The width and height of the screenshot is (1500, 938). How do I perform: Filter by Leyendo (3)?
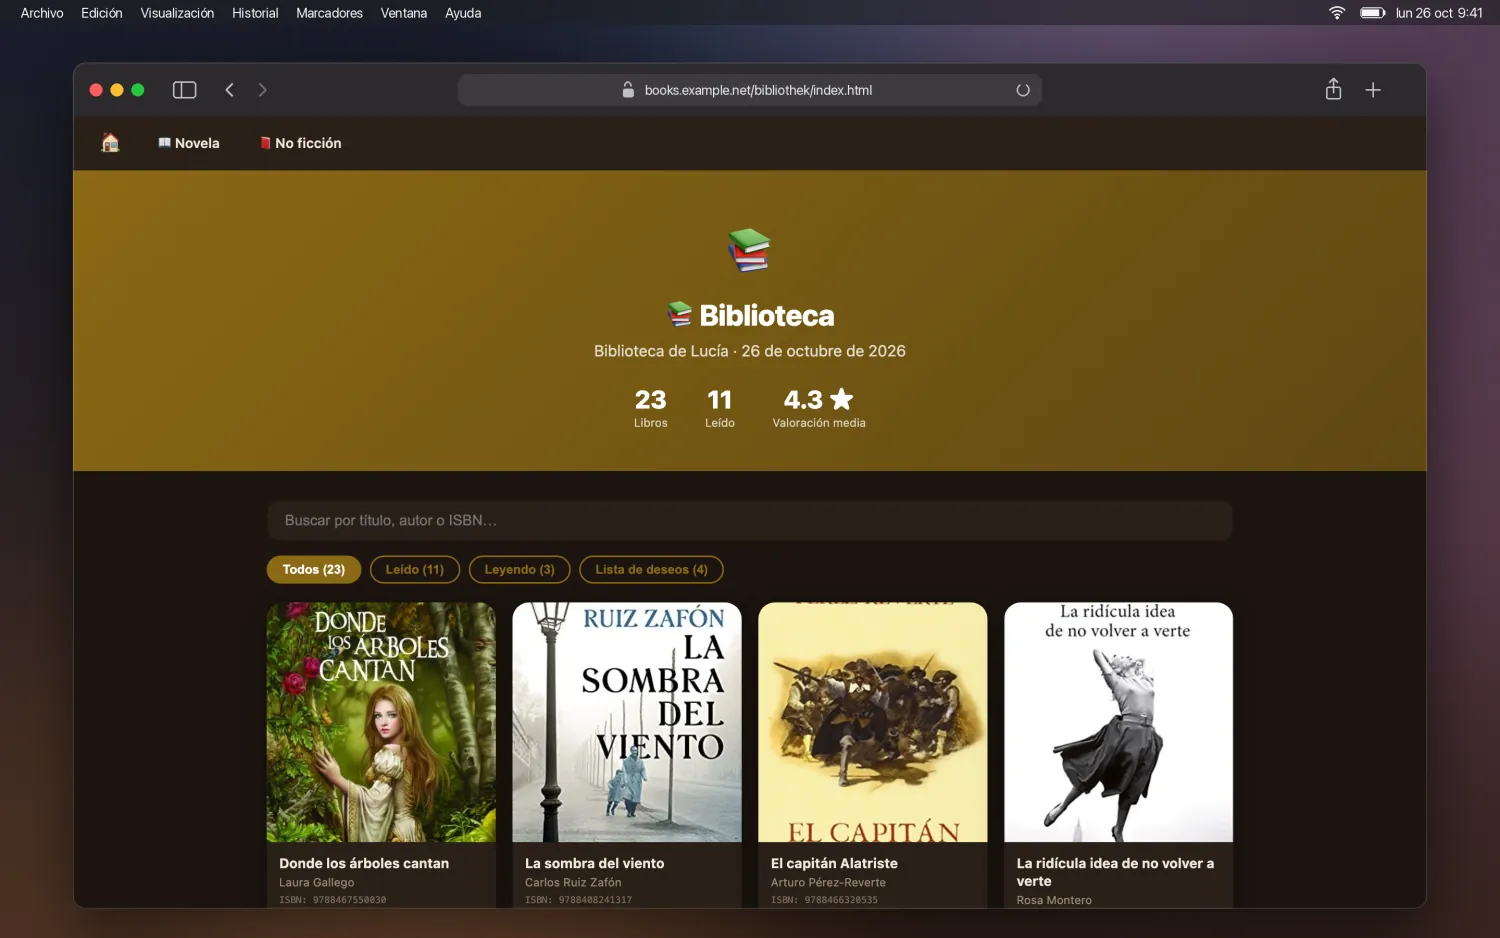pos(520,569)
